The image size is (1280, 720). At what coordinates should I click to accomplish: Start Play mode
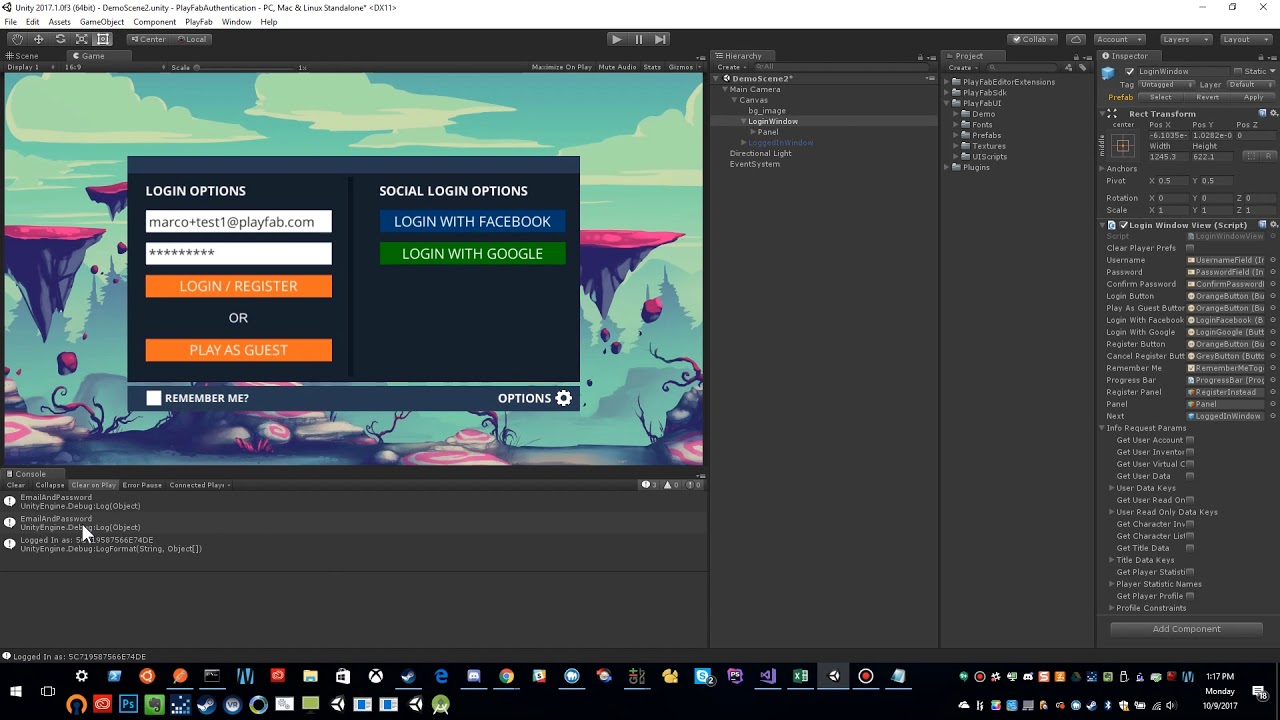point(616,39)
